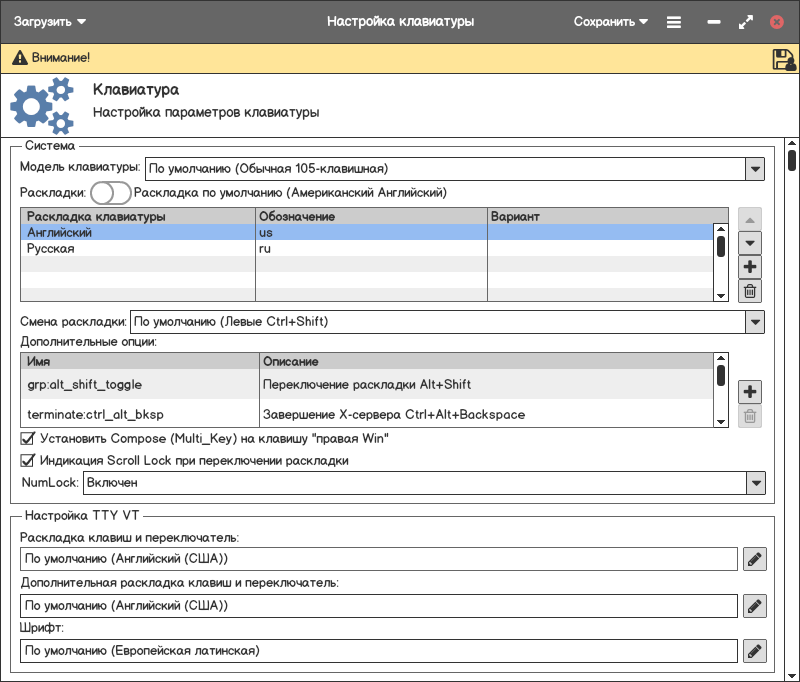Edit the TTY key layout and switcher field

coord(755,559)
